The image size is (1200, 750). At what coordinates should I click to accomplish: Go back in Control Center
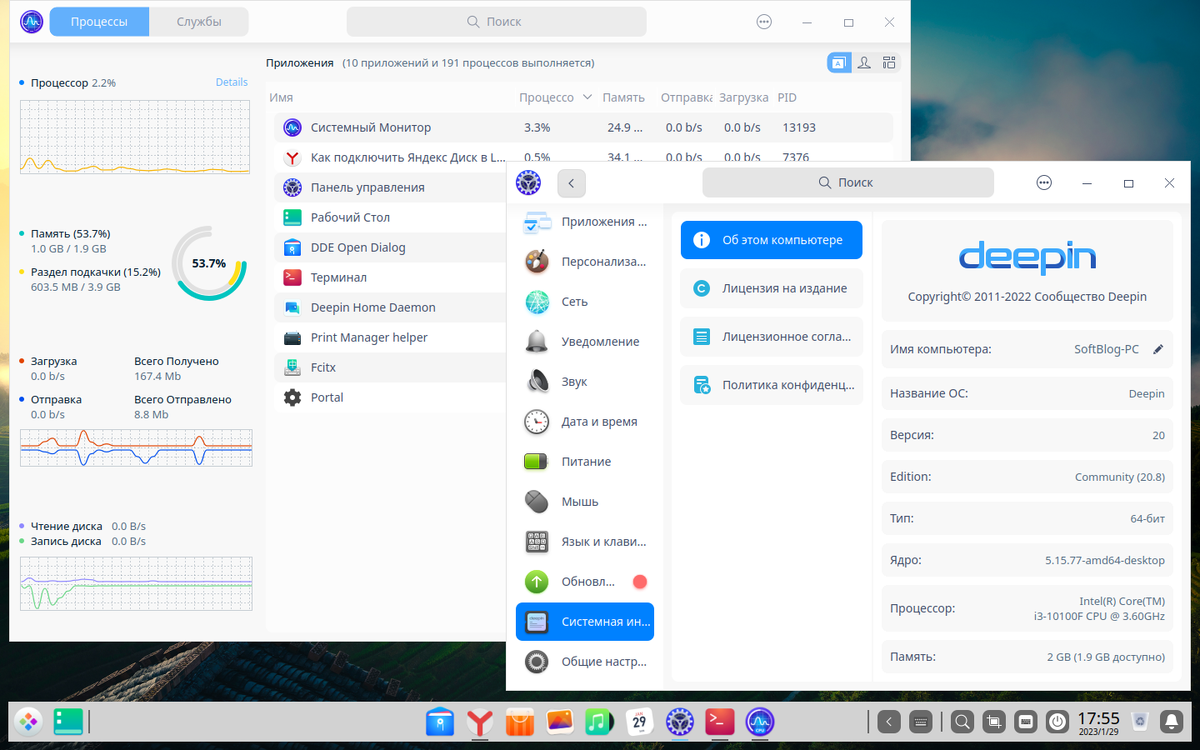pos(571,183)
